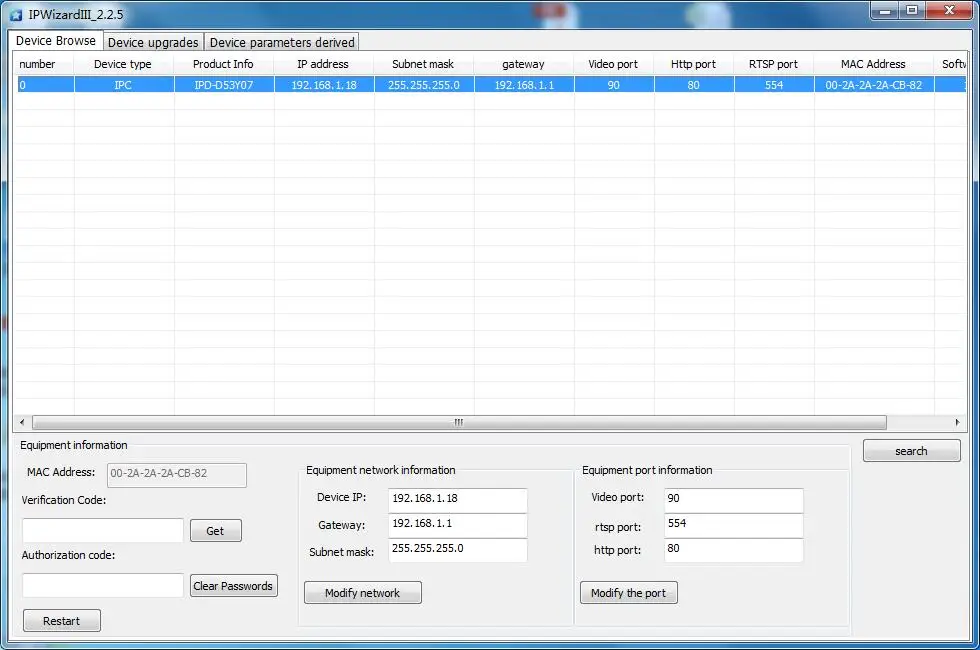
Task: Sort by the Product Info column header
Action: pyautogui.click(x=223, y=64)
